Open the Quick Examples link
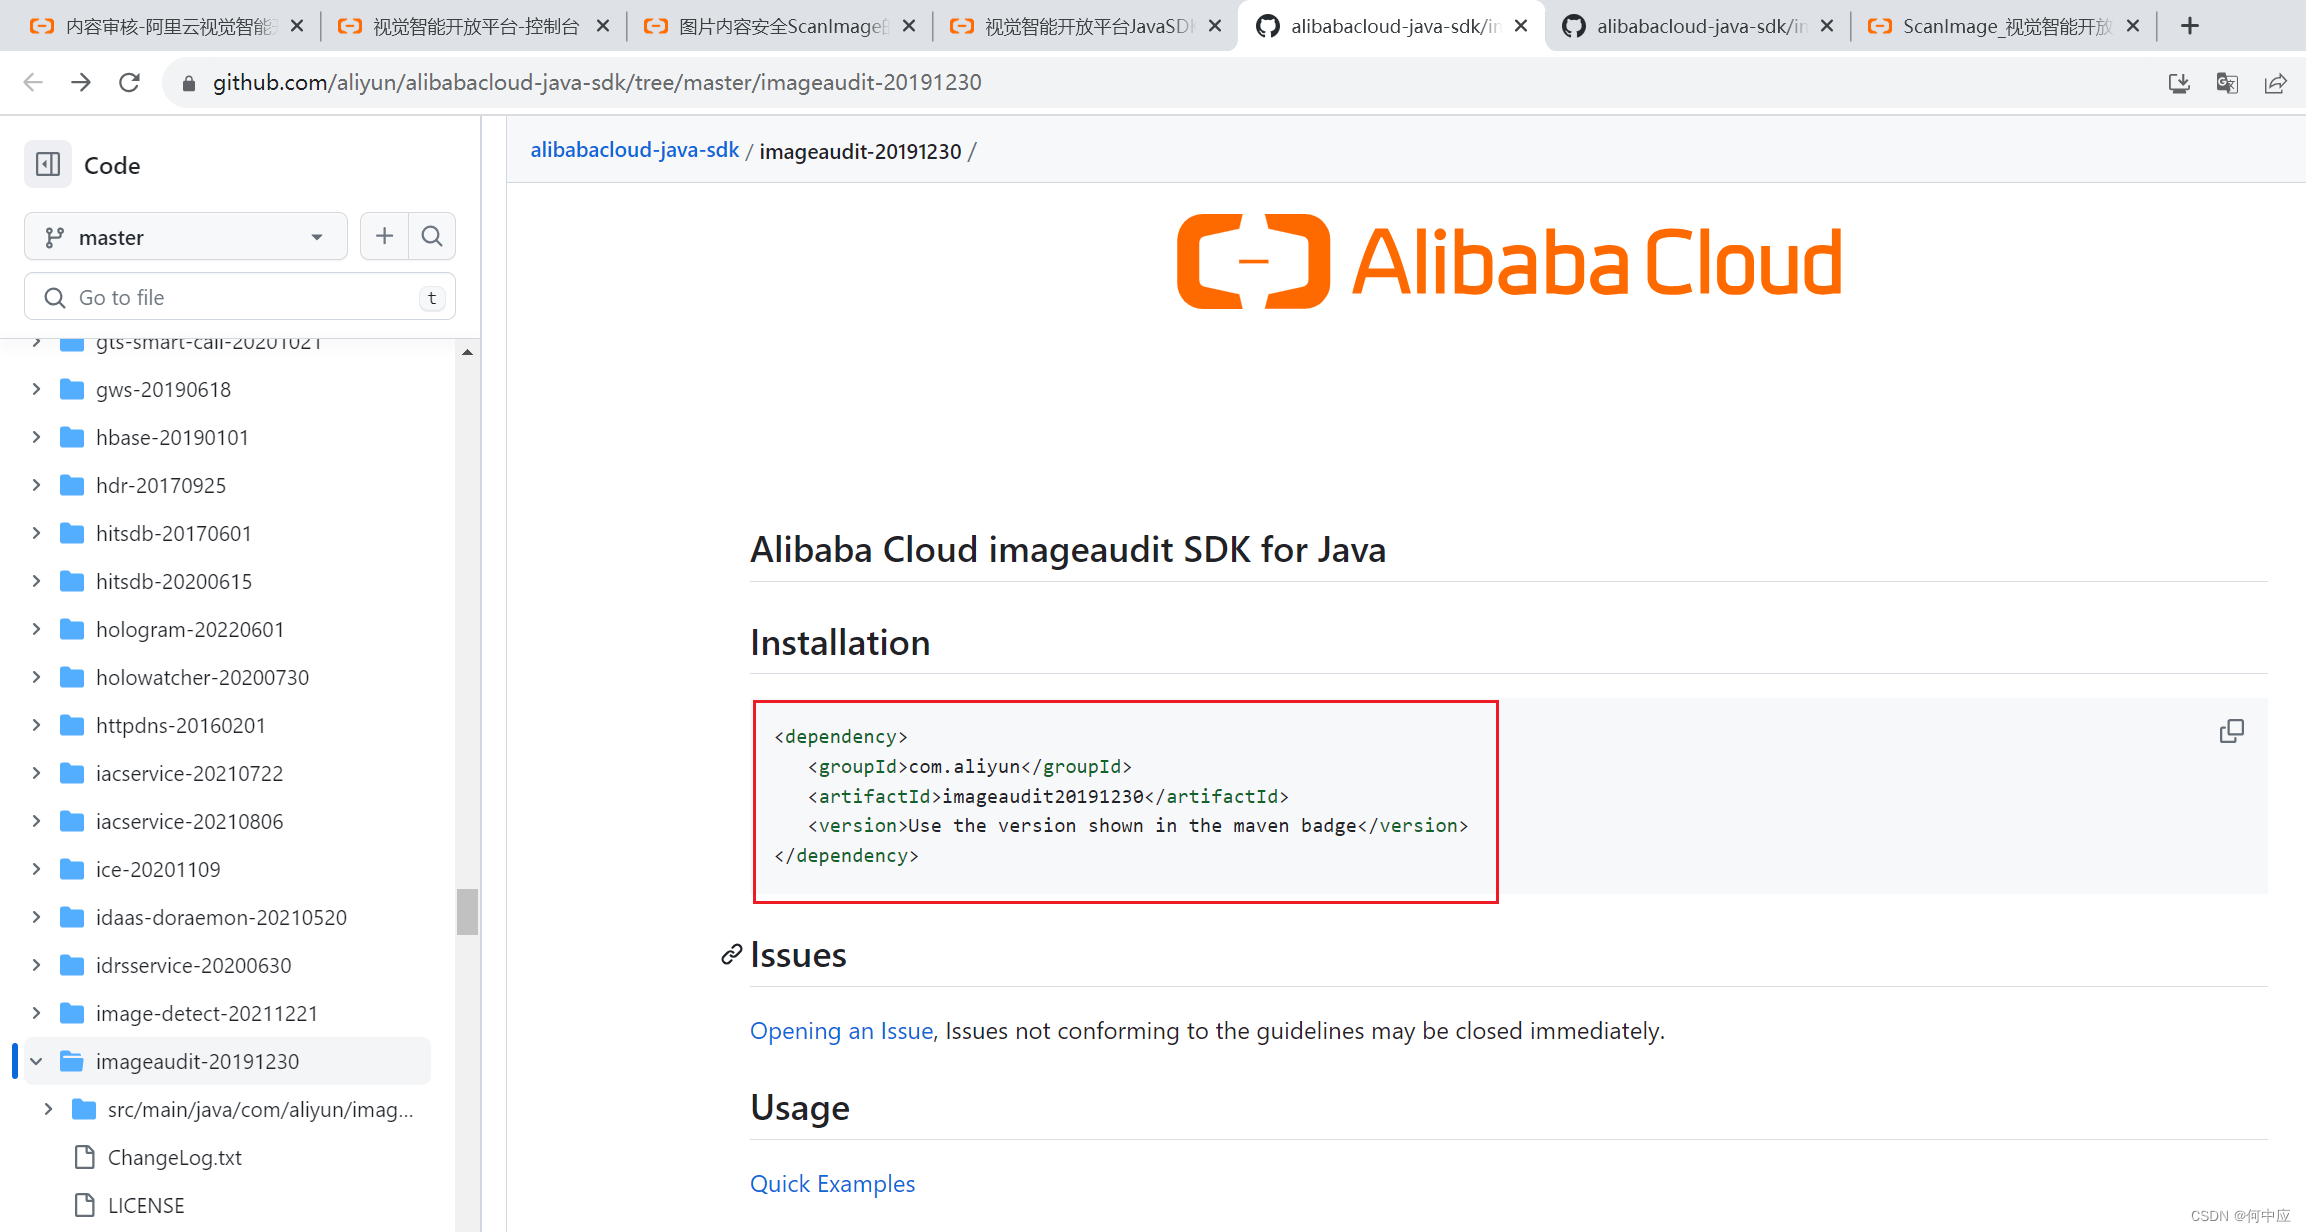 pyautogui.click(x=832, y=1183)
